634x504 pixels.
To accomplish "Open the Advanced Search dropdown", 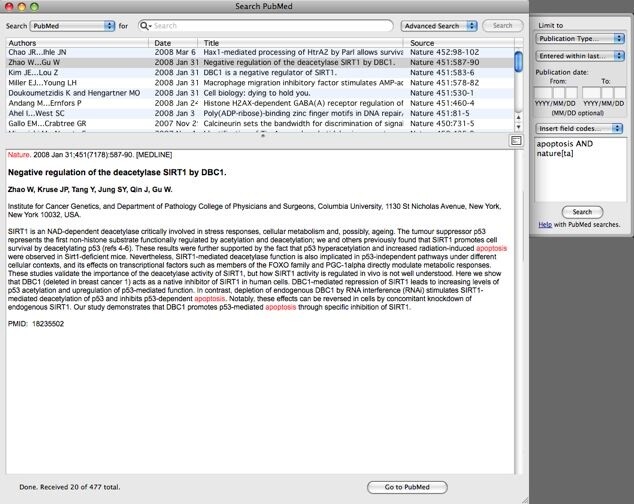I will 439,26.
